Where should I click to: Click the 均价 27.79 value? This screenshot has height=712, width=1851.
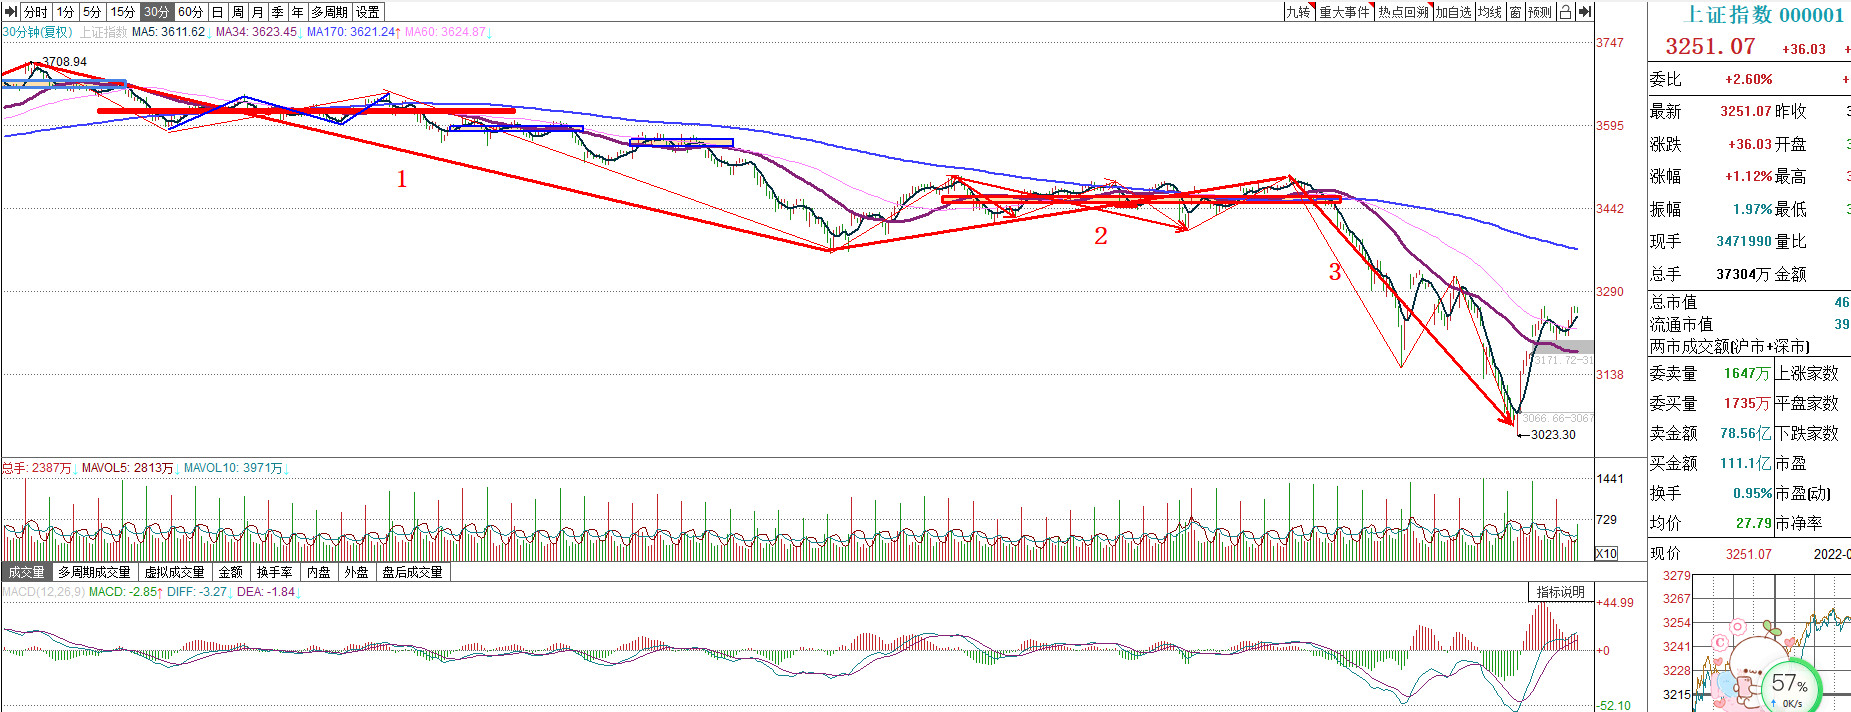(x=1754, y=523)
